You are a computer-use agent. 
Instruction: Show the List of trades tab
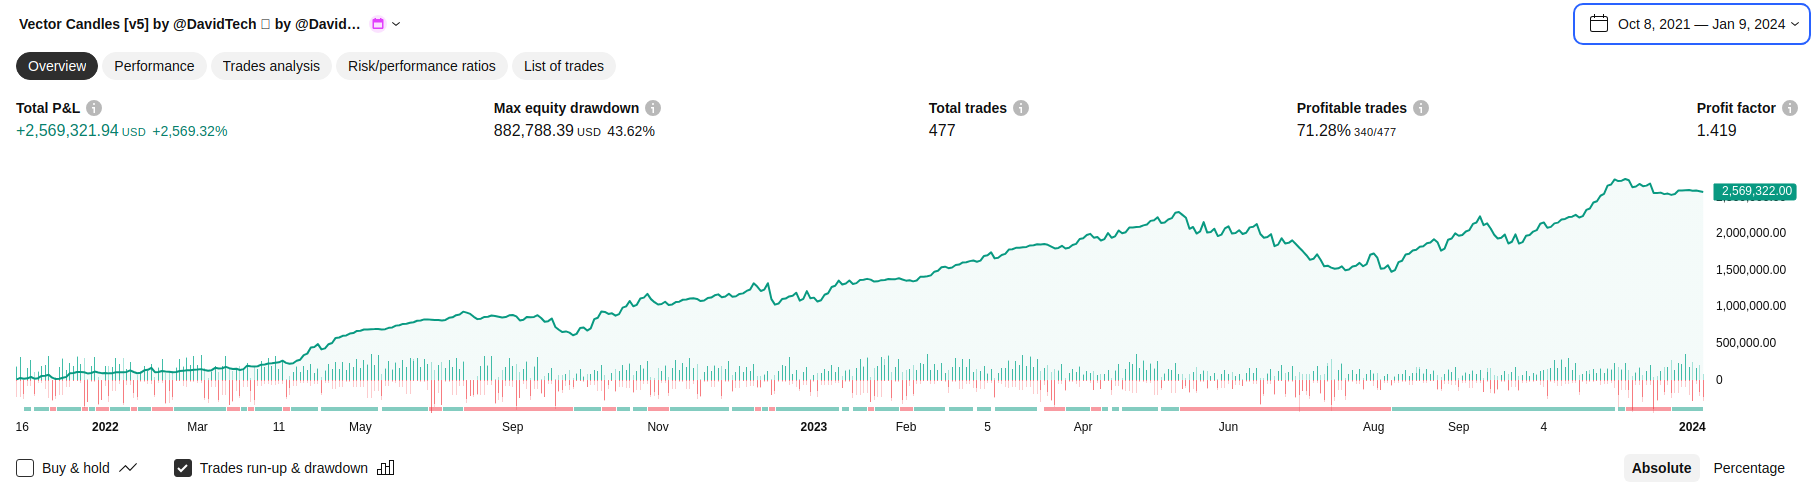564,66
